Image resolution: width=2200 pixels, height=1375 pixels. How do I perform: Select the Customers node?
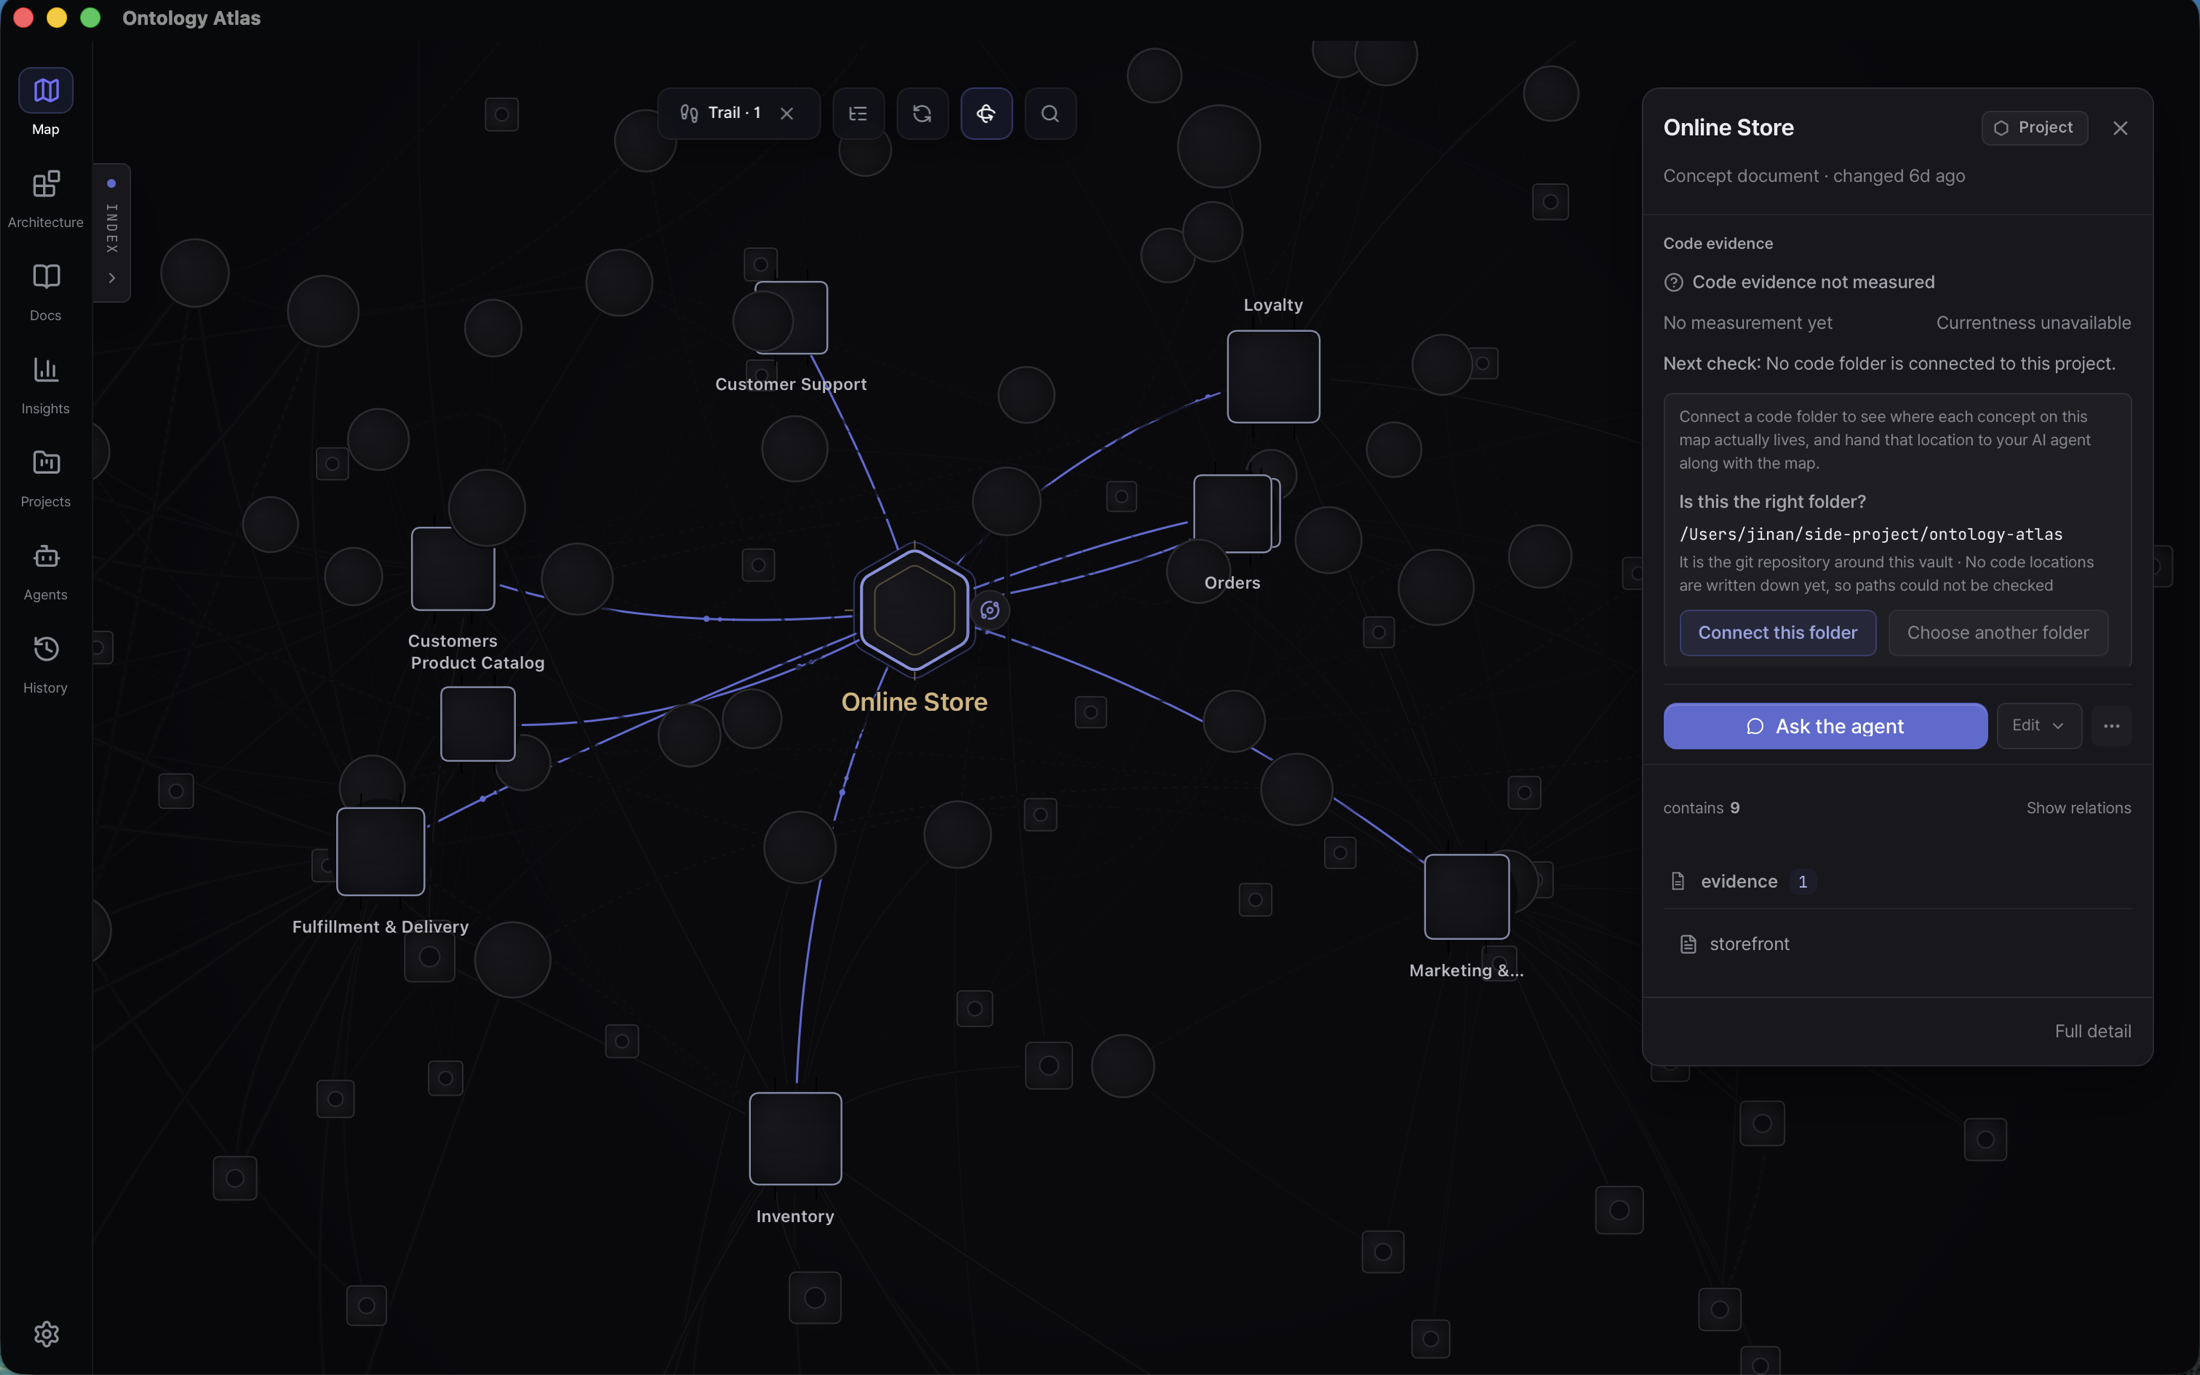pyautogui.click(x=453, y=569)
